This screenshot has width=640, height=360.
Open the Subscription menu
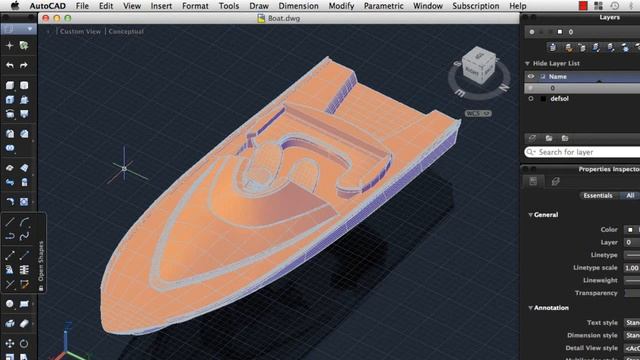[x=476, y=6]
